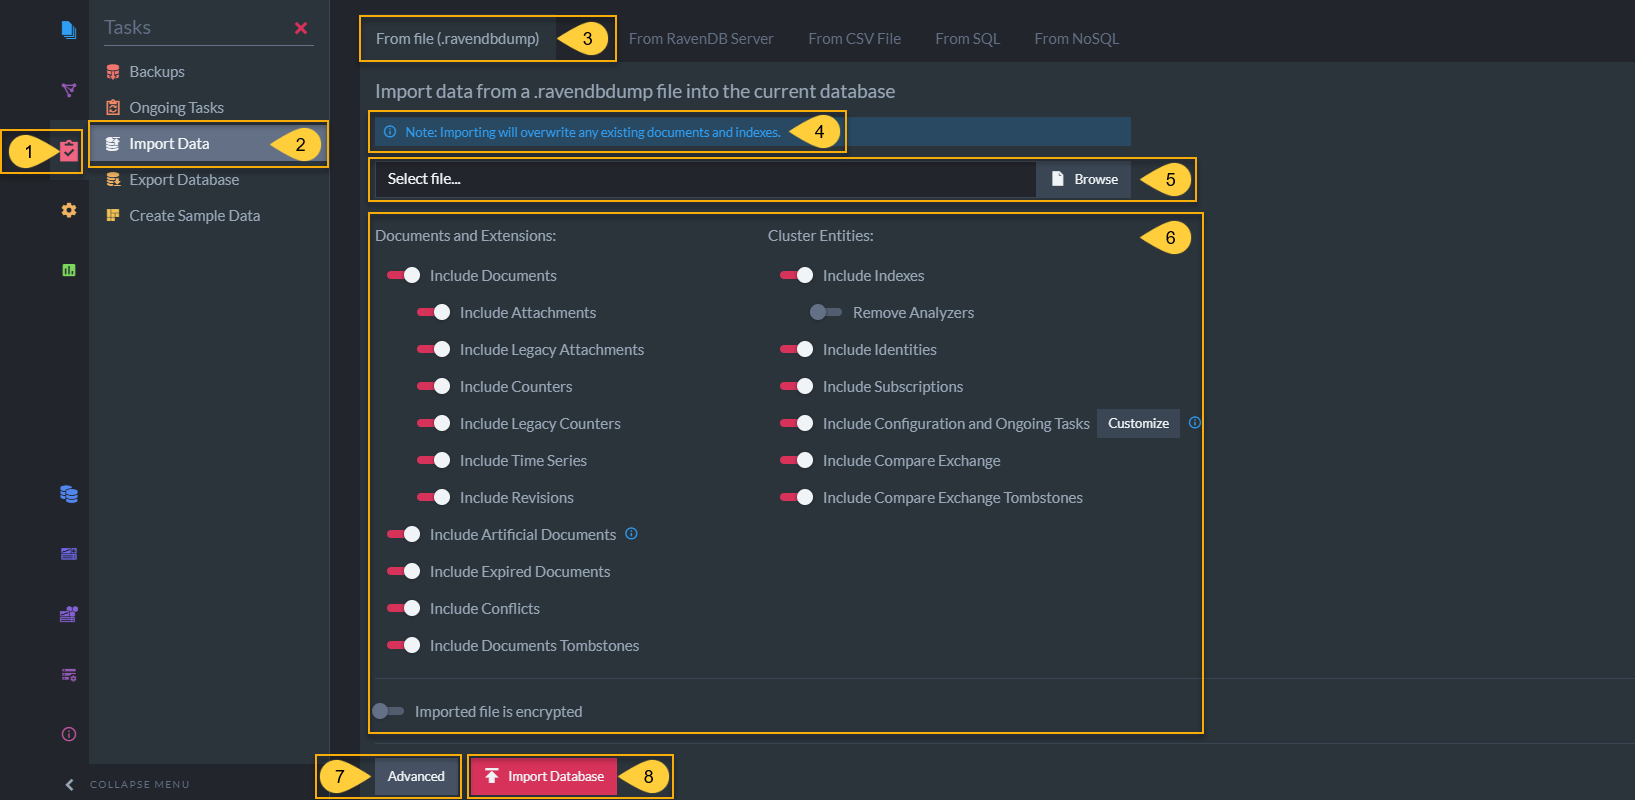
Task: Toggle Include Attachments switch
Action: coord(433,312)
